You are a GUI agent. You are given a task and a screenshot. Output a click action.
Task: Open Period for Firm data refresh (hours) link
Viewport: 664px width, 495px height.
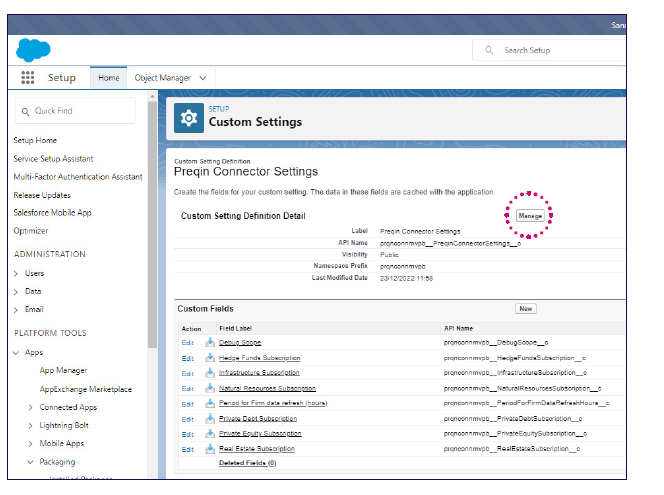coord(273,403)
